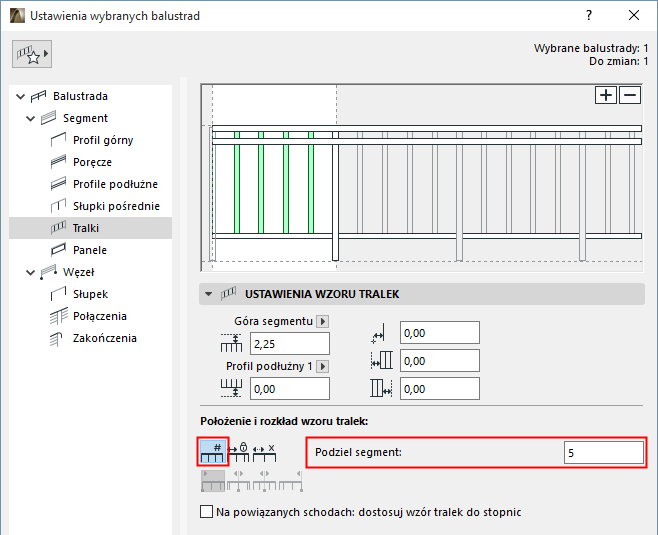Open the Połączenia settings page

click(x=99, y=316)
